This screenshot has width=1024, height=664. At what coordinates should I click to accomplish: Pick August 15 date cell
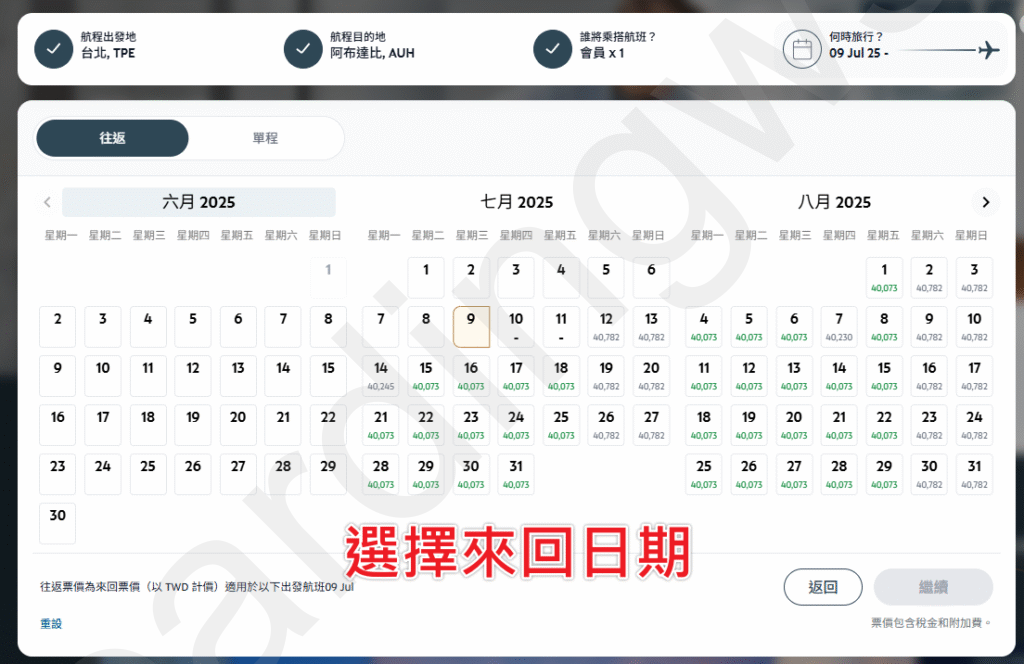[x=884, y=375]
